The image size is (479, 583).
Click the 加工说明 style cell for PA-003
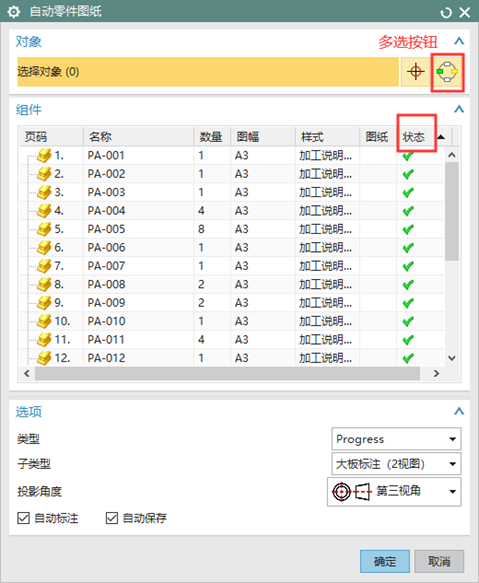coord(327,192)
